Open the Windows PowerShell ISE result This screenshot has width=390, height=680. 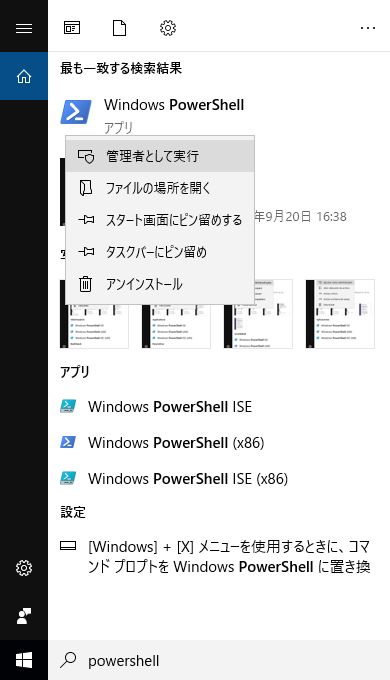(x=219, y=406)
